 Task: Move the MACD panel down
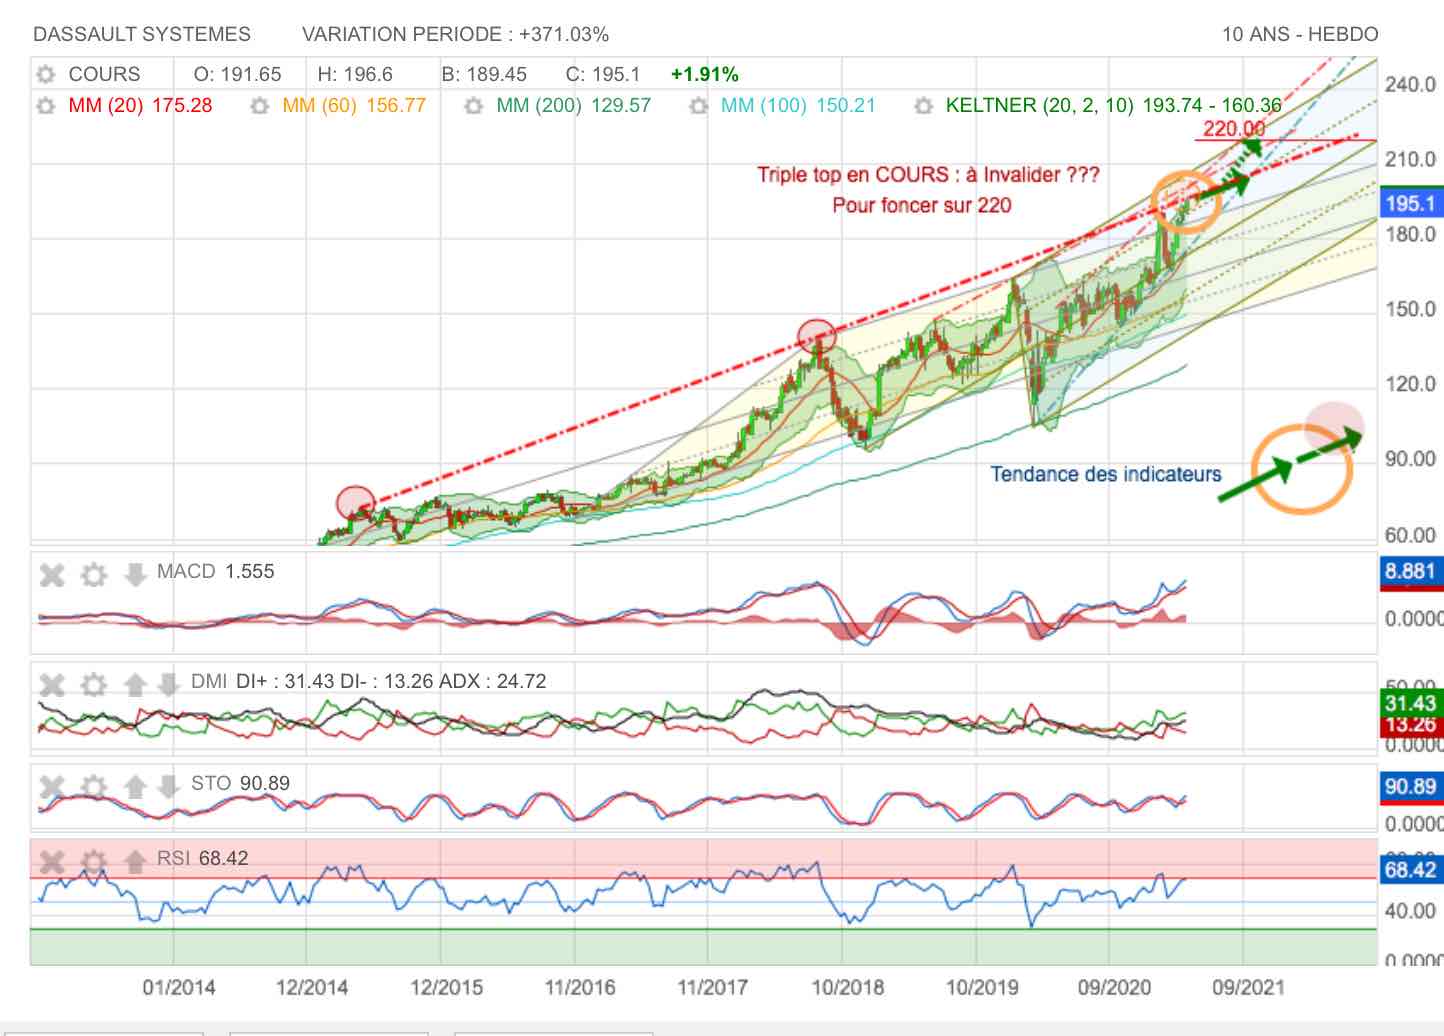pyautogui.click(x=135, y=574)
